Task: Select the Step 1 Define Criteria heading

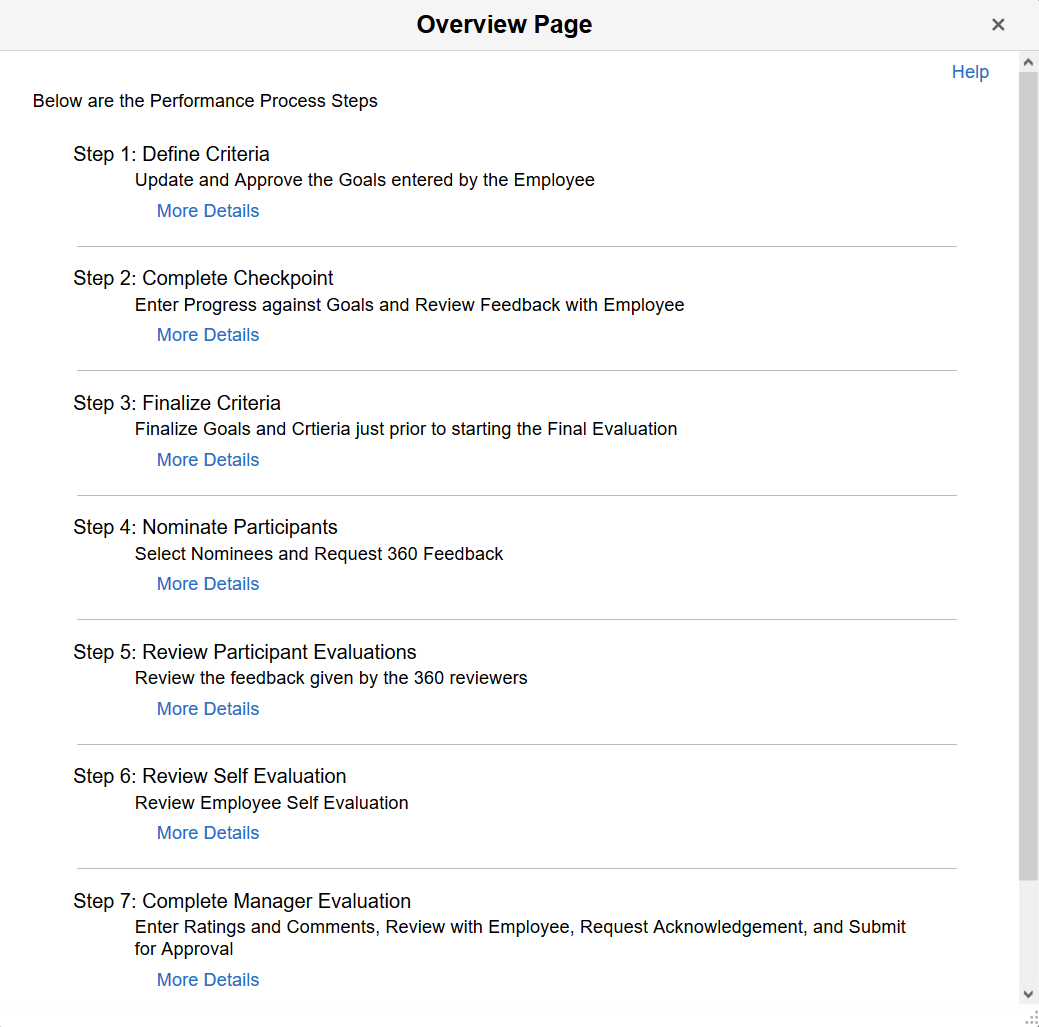Action: pos(171,153)
